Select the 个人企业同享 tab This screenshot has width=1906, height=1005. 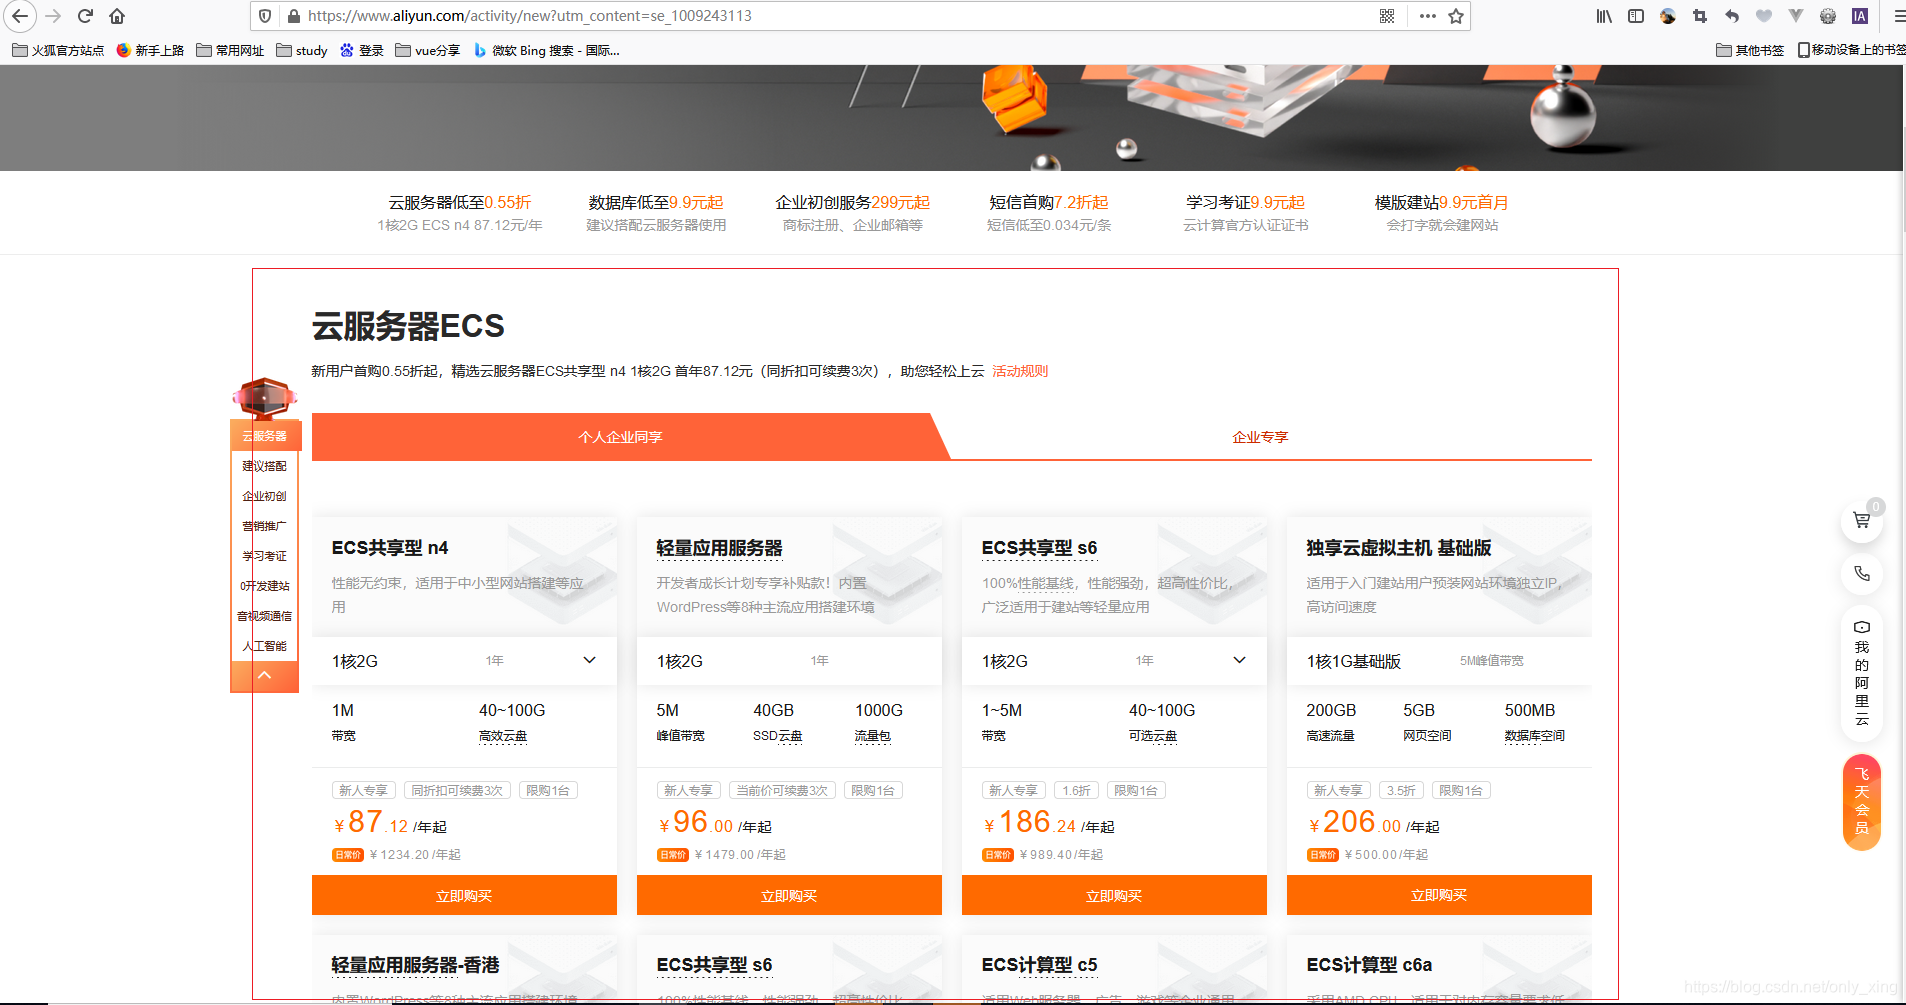click(620, 437)
